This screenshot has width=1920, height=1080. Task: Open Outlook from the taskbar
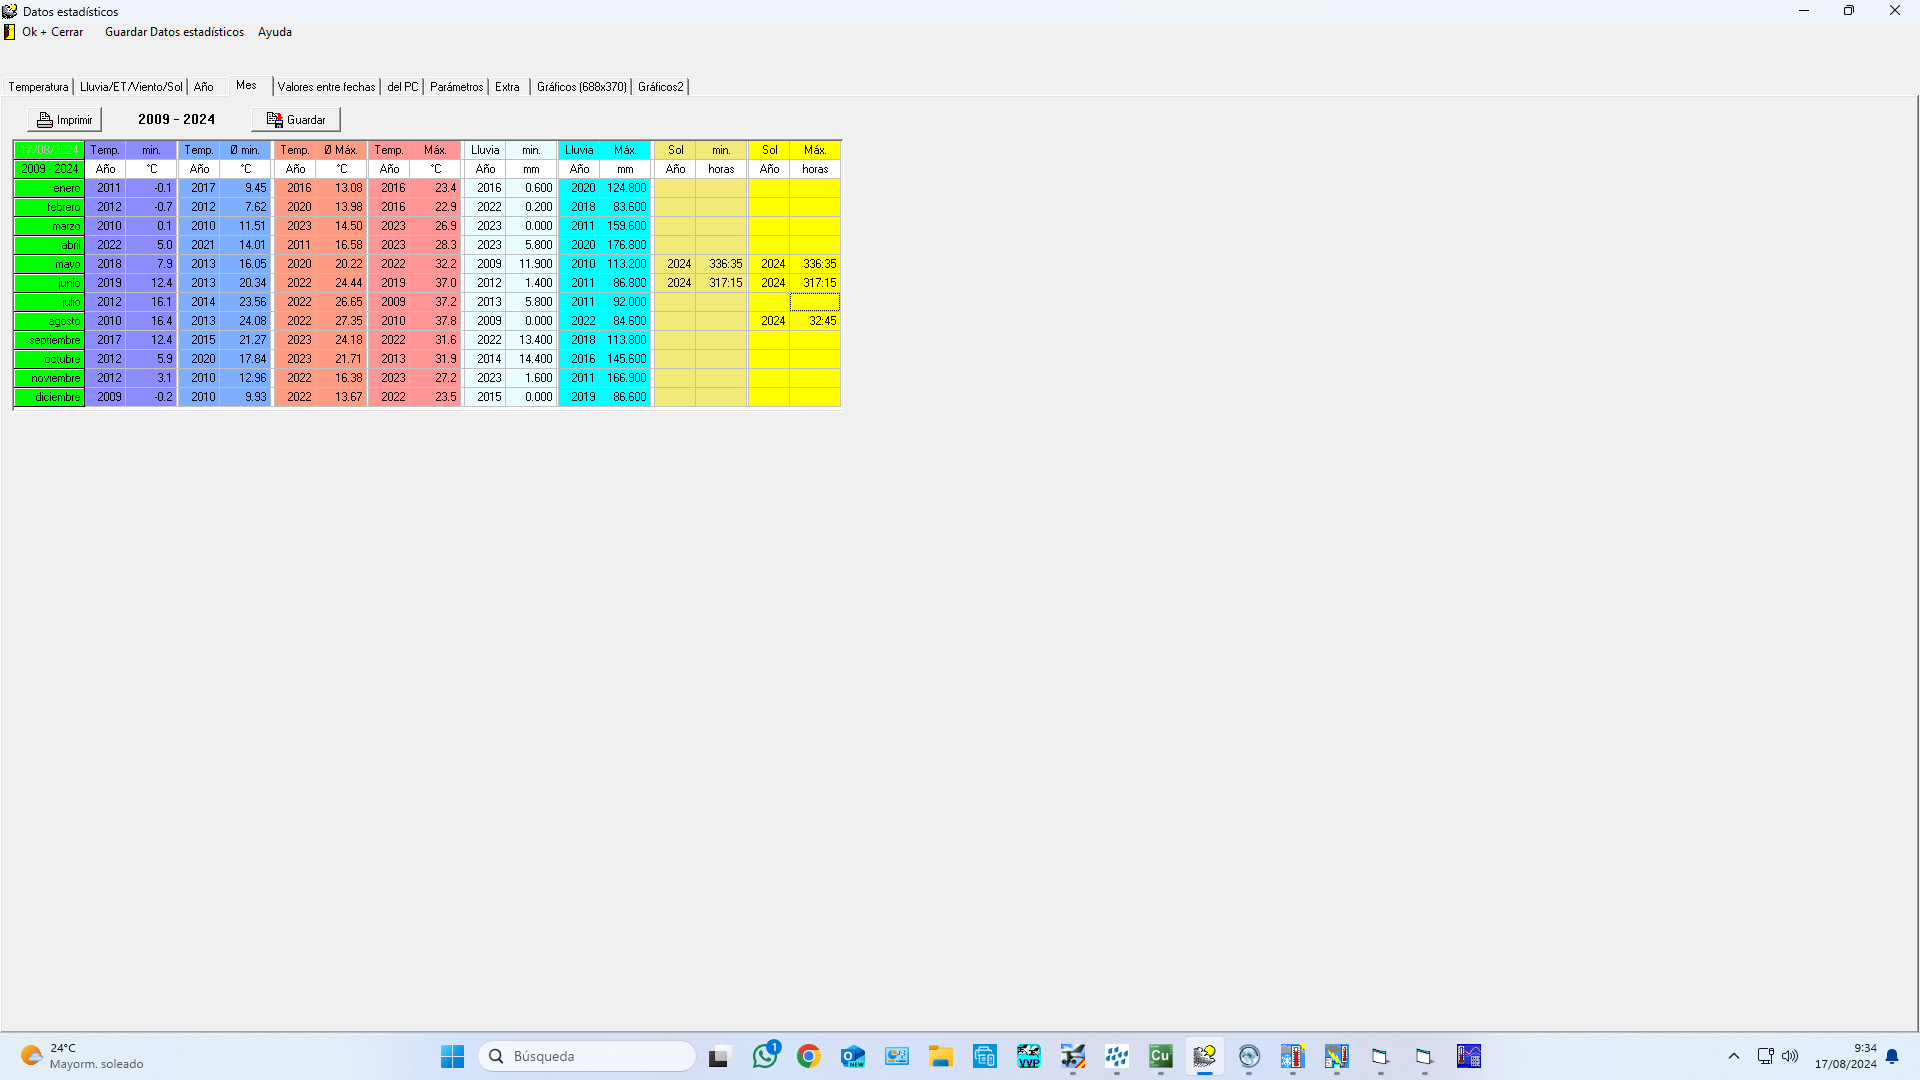(x=853, y=1056)
